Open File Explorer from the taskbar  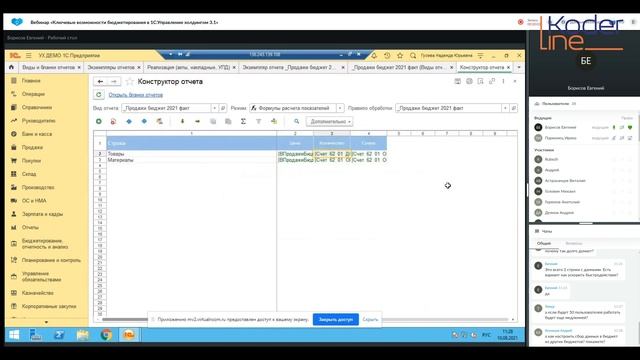tap(82, 335)
